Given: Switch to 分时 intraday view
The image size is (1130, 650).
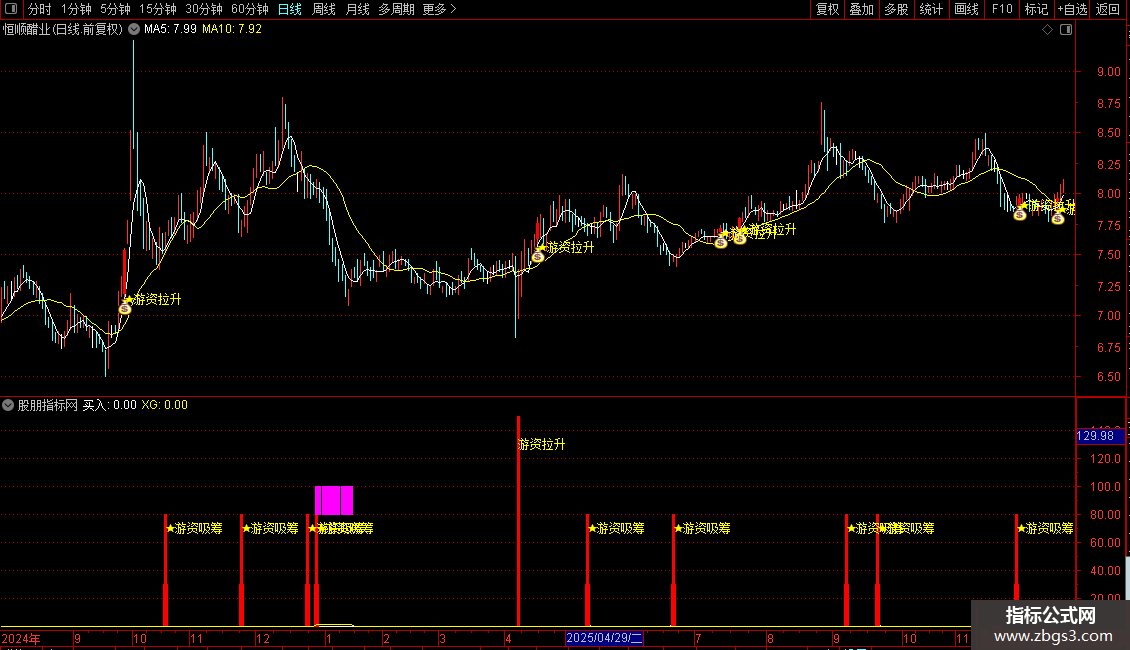Looking at the screenshot, I should click(40, 9).
